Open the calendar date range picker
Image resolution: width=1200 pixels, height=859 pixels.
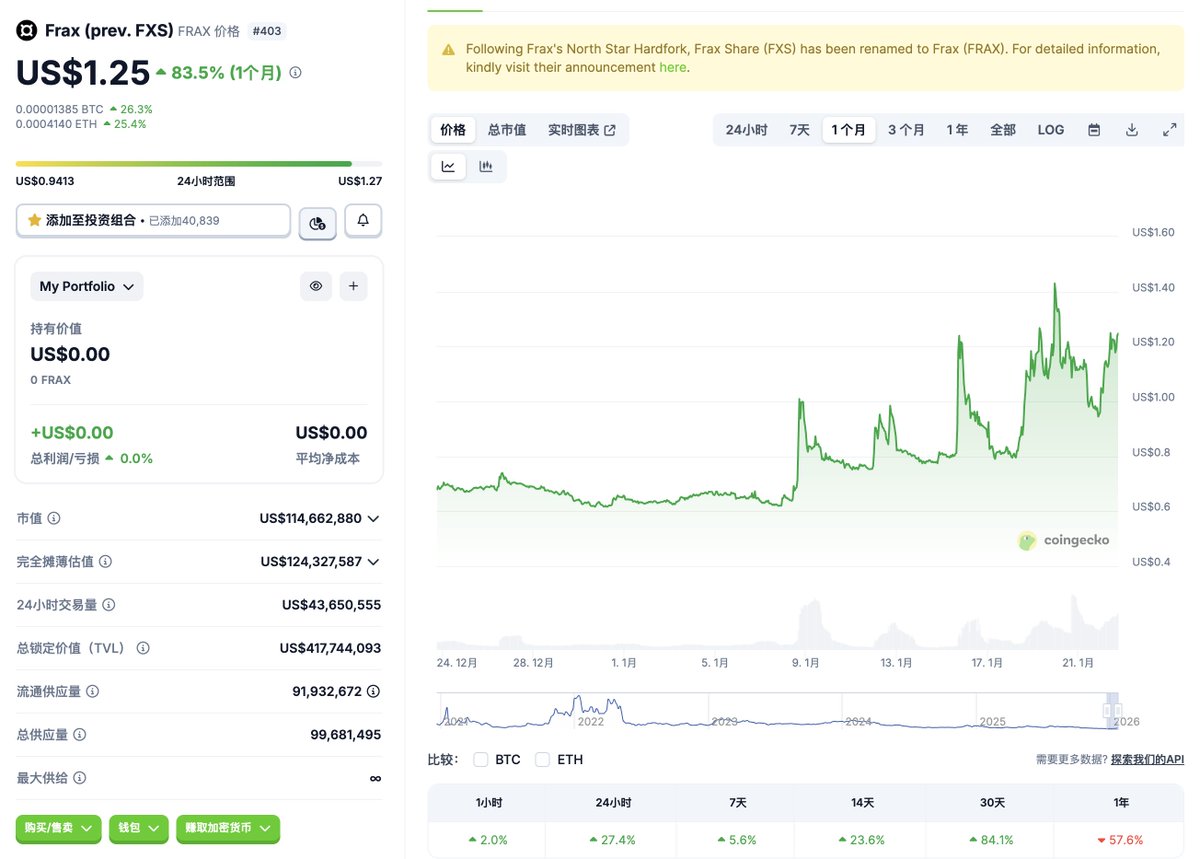1094,130
